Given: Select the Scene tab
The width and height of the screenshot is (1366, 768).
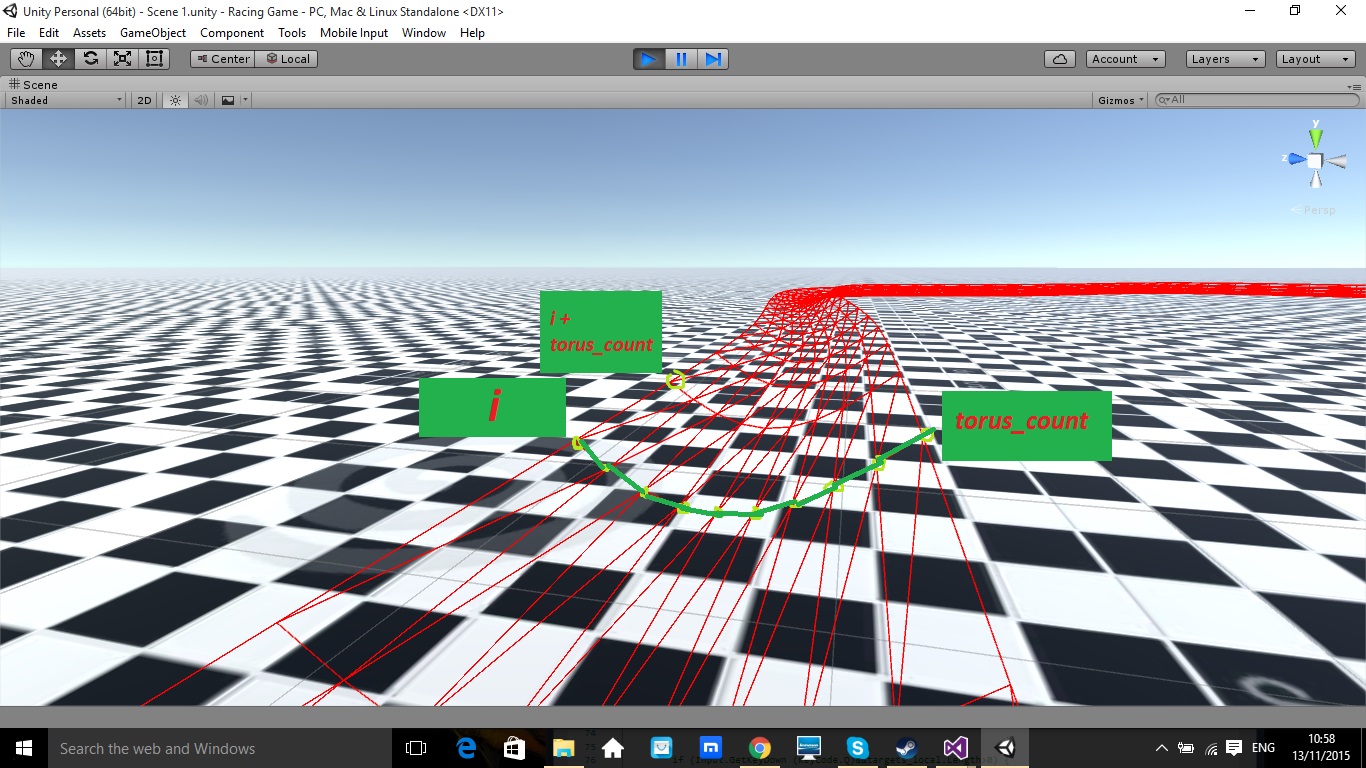Looking at the screenshot, I should (x=34, y=85).
